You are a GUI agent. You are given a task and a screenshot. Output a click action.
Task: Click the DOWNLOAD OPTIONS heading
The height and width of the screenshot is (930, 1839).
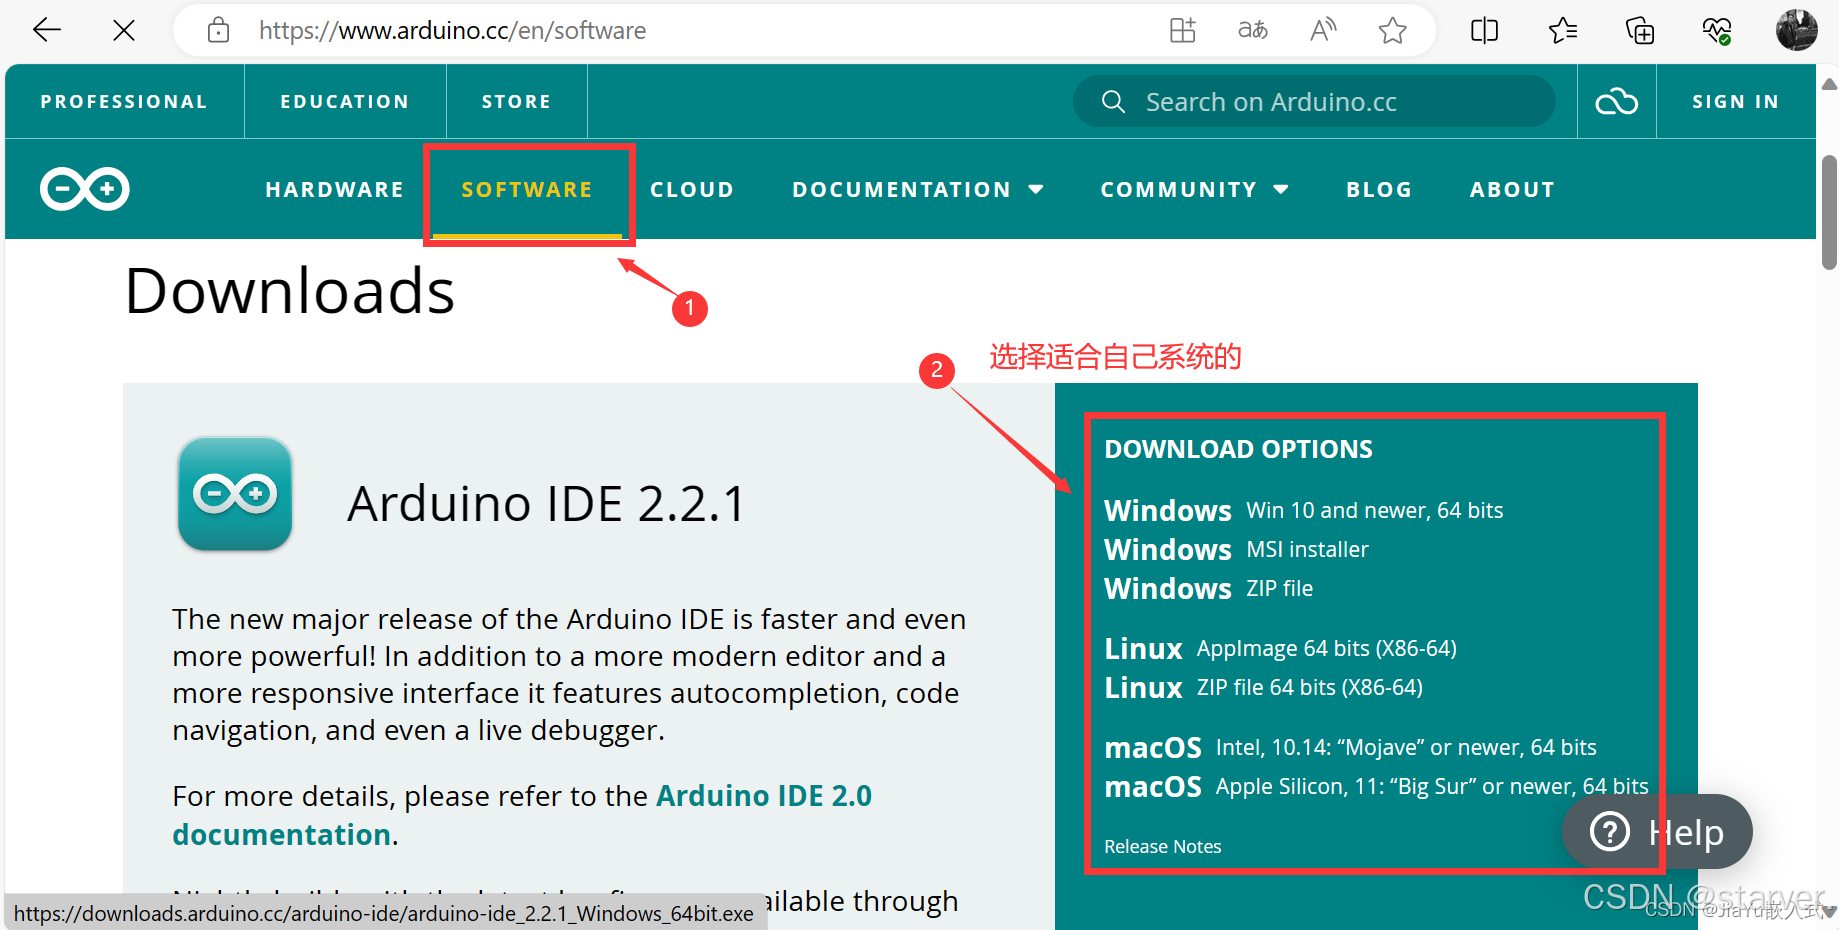point(1238,449)
